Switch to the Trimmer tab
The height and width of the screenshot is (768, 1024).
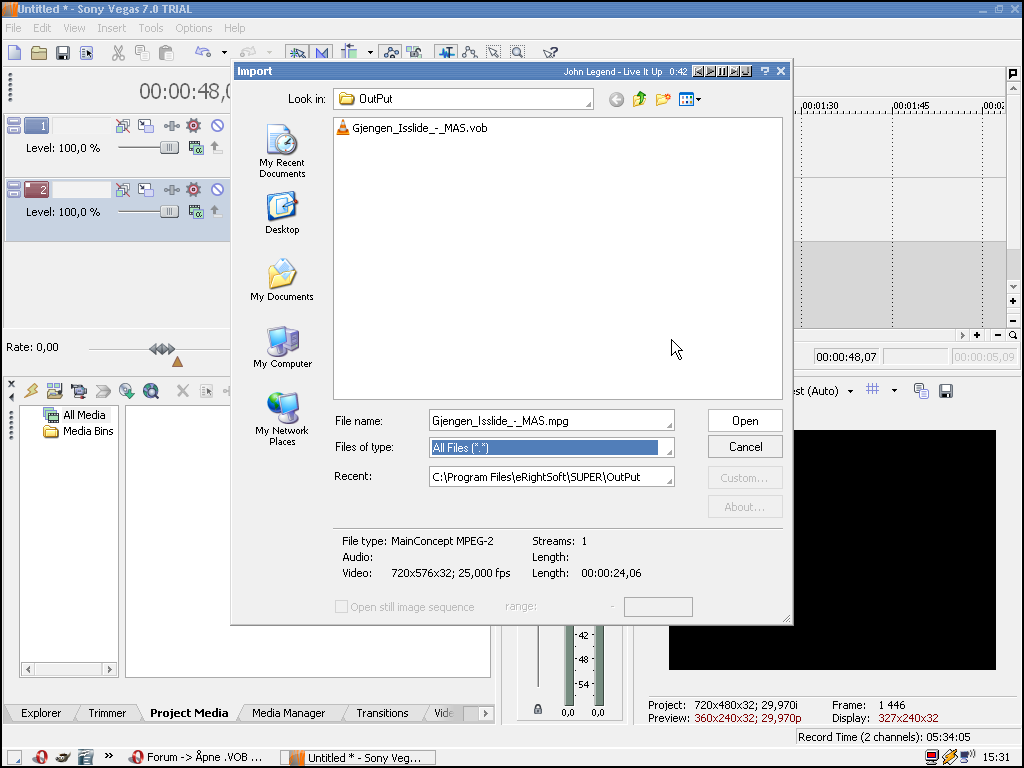107,713
